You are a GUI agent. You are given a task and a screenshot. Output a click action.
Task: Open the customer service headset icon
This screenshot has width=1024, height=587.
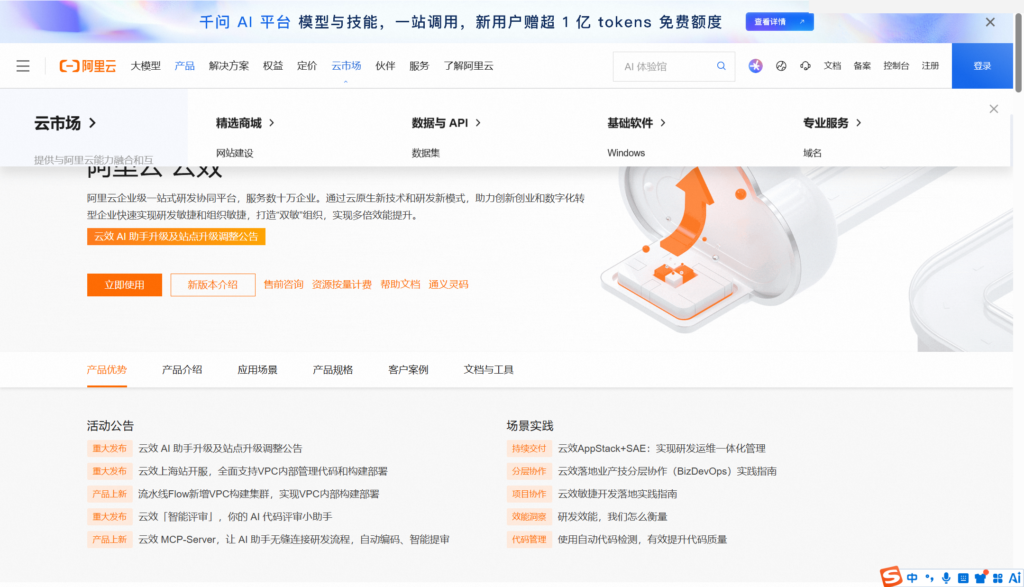pyautogui.click(x=805, y=66)
